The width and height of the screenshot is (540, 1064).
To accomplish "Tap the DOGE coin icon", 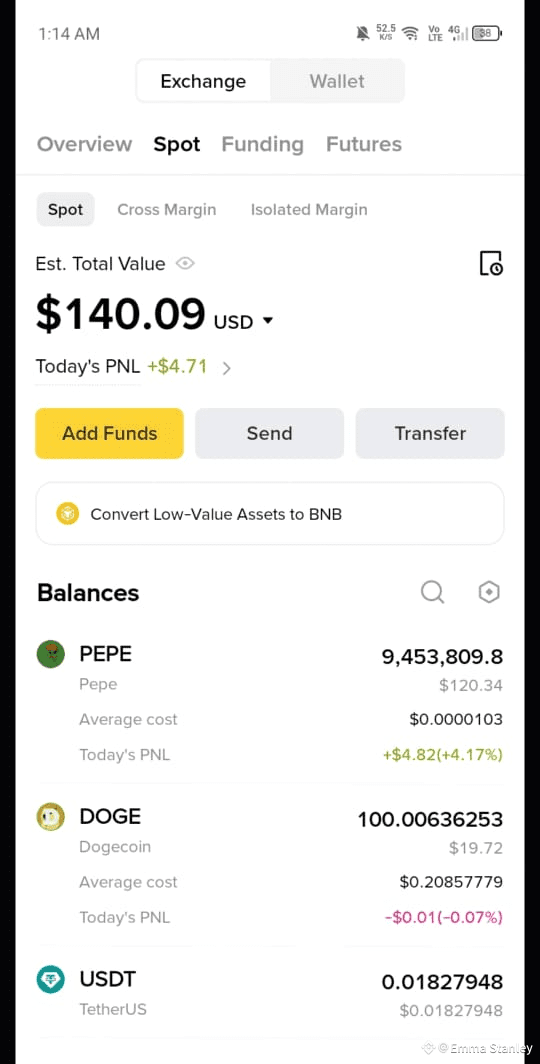I will 51,816.
